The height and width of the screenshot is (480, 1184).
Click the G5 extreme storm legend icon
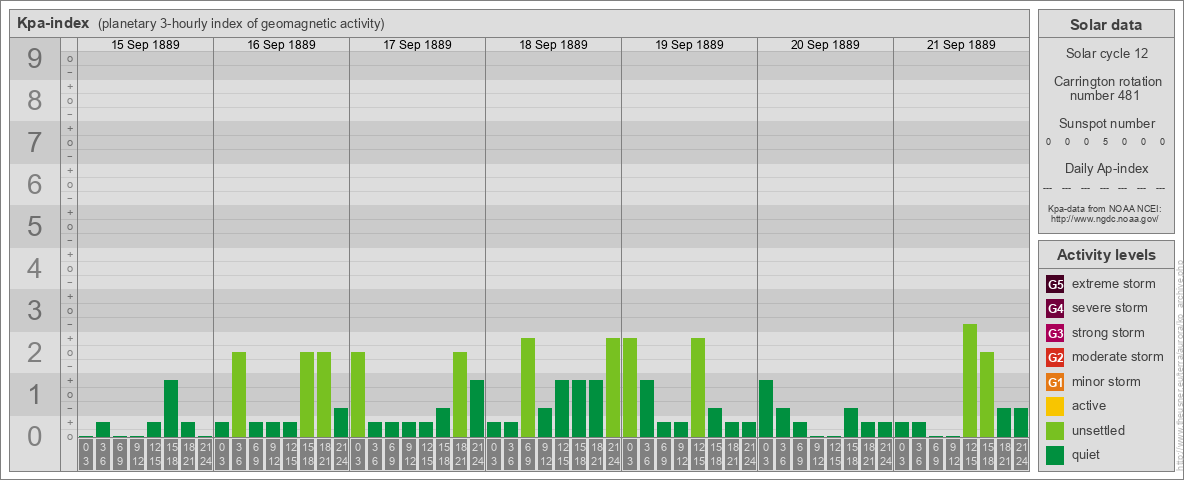[1055, 285]
